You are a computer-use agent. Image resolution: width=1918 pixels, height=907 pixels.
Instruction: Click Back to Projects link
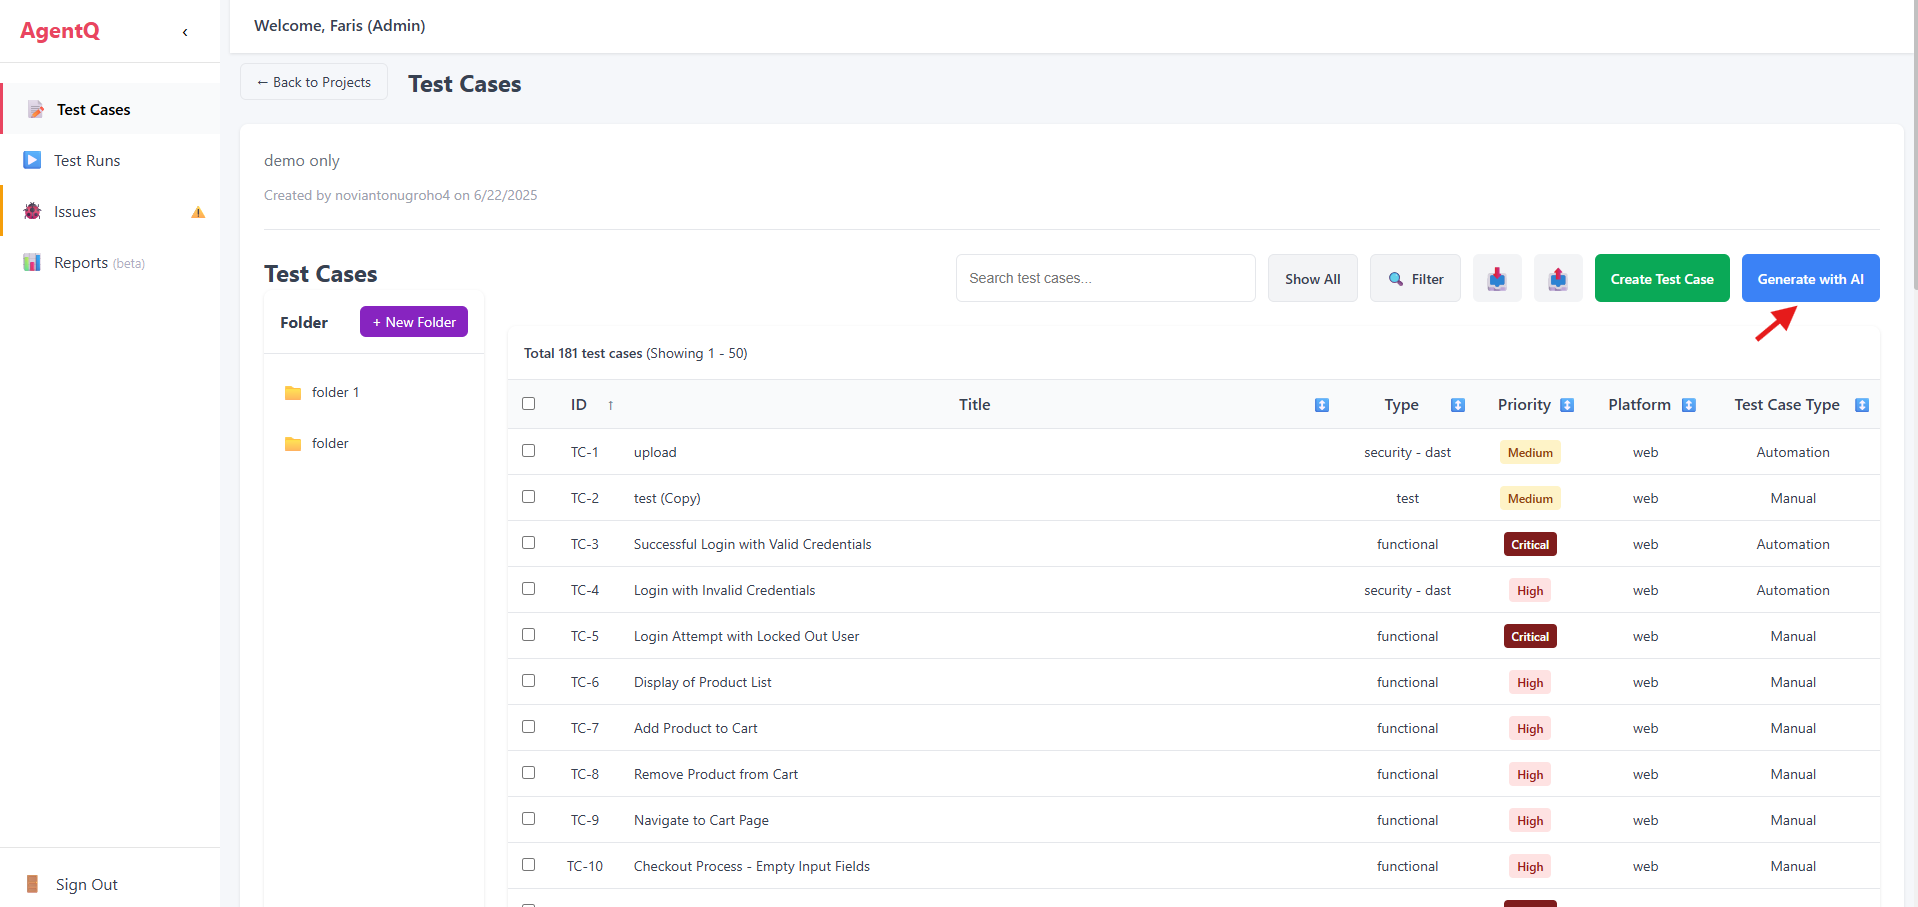coord(313,81)
